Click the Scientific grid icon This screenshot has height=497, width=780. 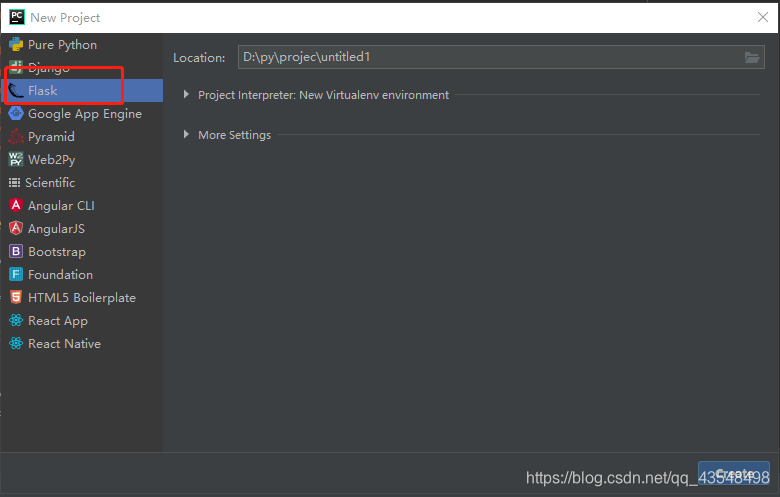point(14,183)
